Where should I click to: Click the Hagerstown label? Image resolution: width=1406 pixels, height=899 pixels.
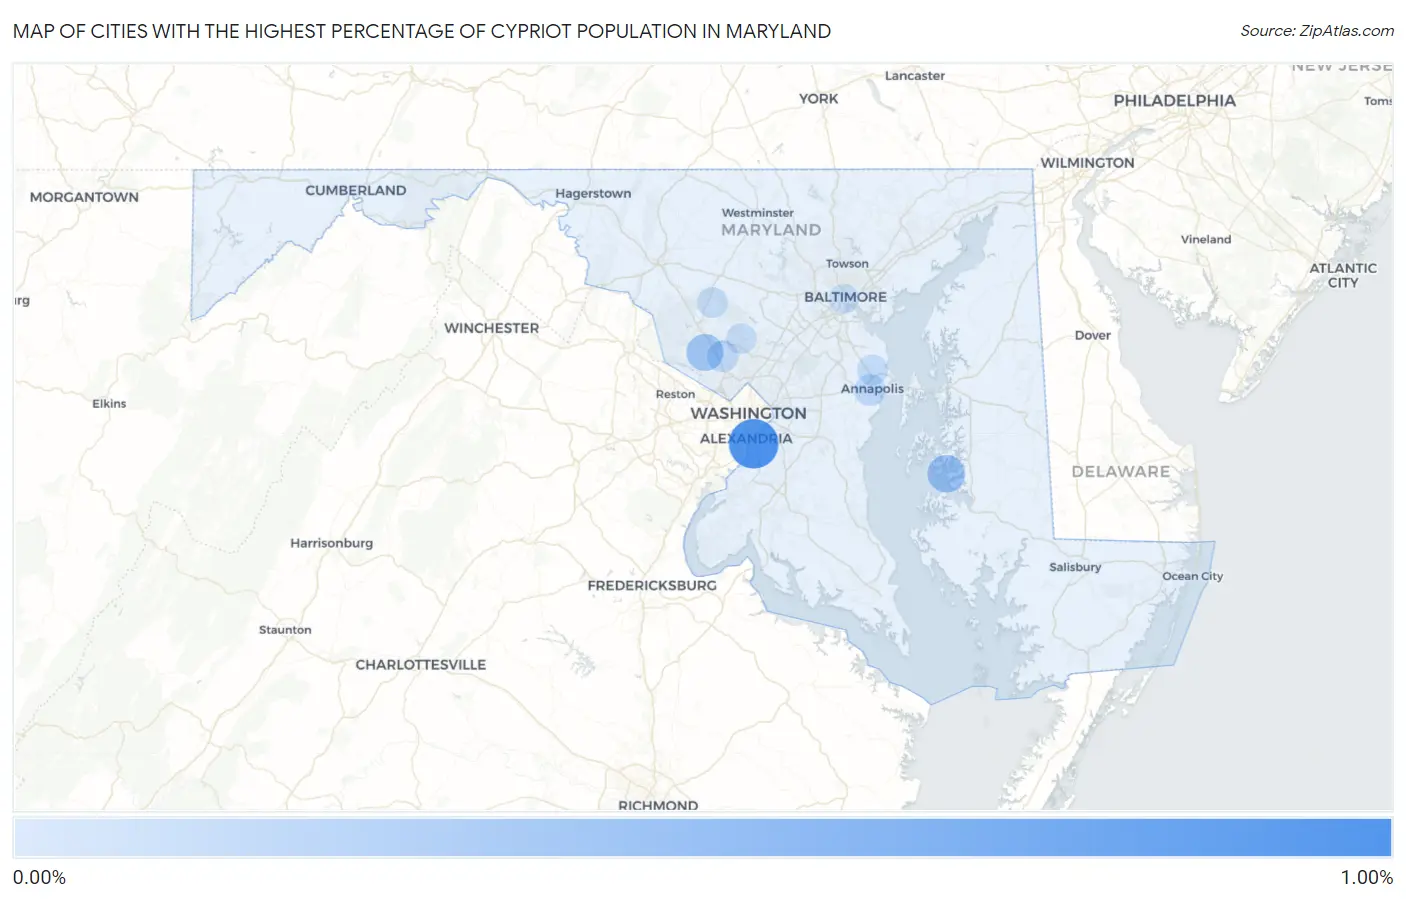coord(593,193)
